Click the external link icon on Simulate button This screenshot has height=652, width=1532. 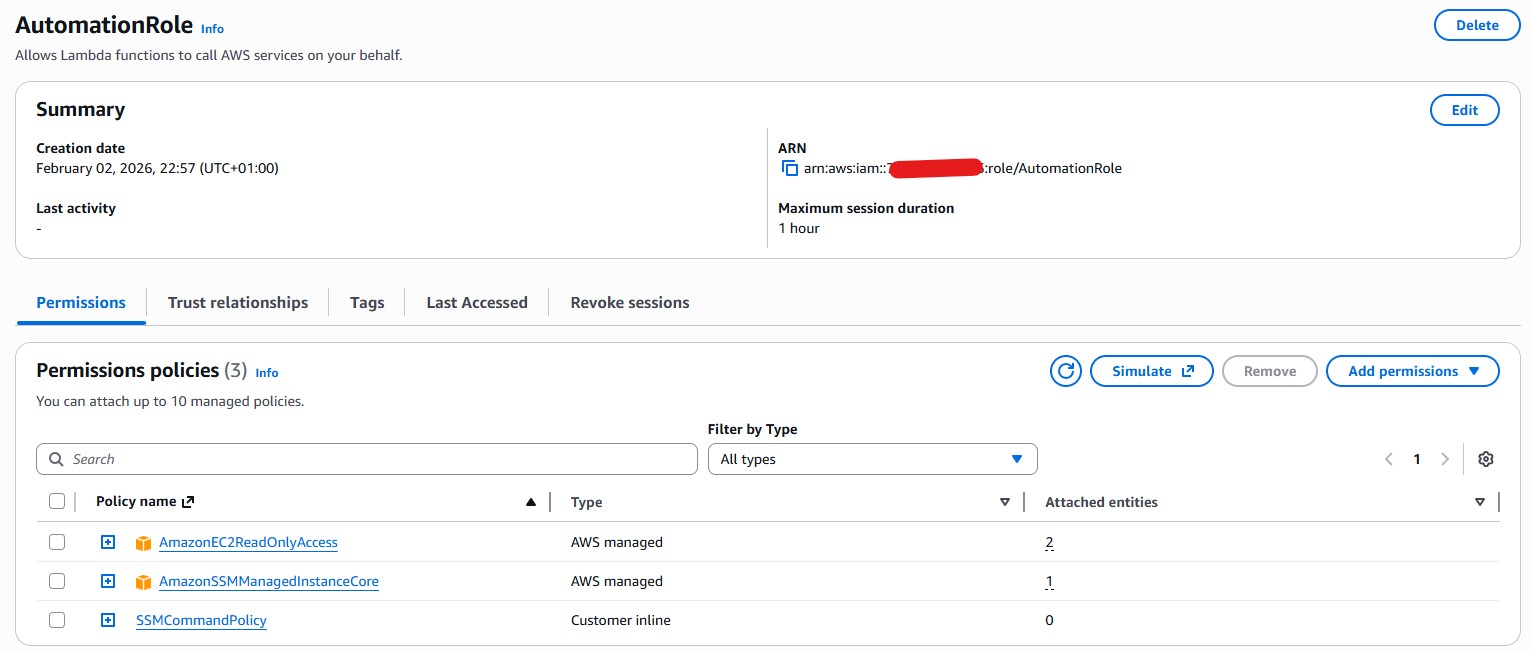[x=1186, y=370]
